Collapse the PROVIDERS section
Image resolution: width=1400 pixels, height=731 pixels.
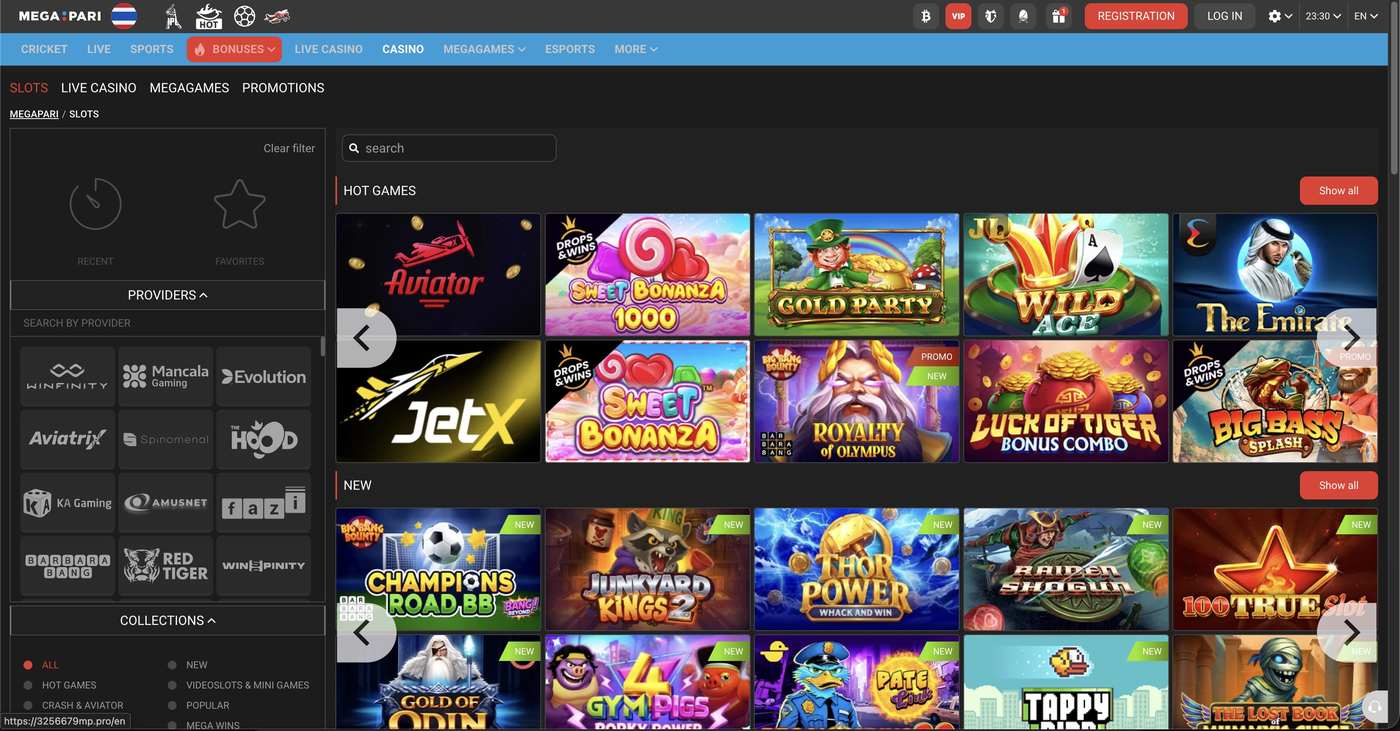point(167,295)
